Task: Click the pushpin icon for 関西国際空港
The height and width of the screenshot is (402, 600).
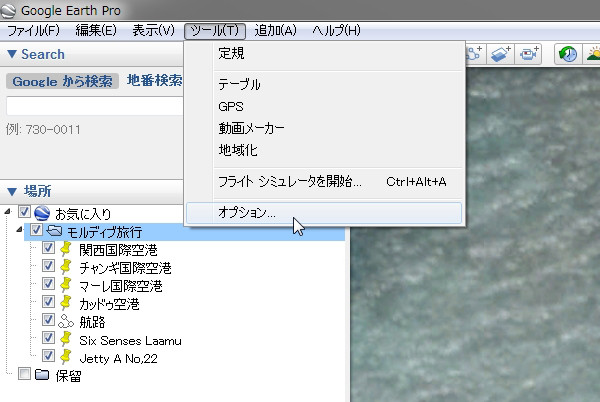Action: (x=66, y=249)
